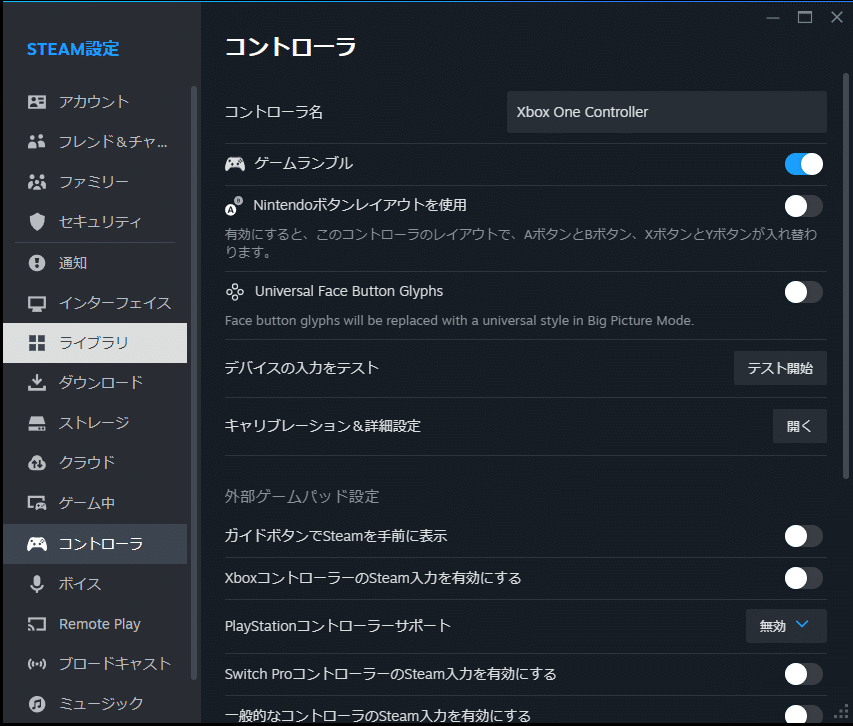853x726 pixels.
Task: Open ミュージック settings
Action: 95,704
